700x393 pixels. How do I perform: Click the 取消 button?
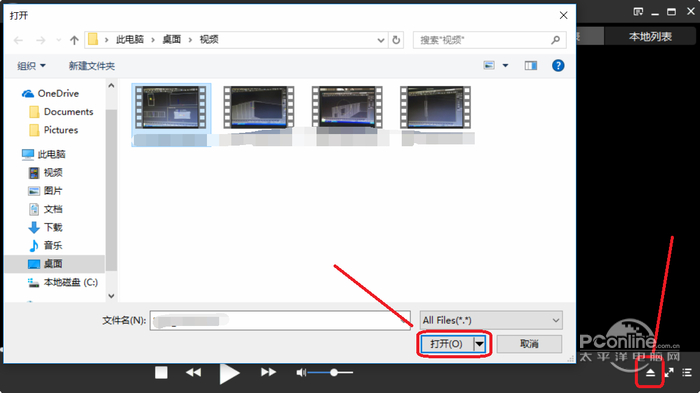[x=529, y=344]
